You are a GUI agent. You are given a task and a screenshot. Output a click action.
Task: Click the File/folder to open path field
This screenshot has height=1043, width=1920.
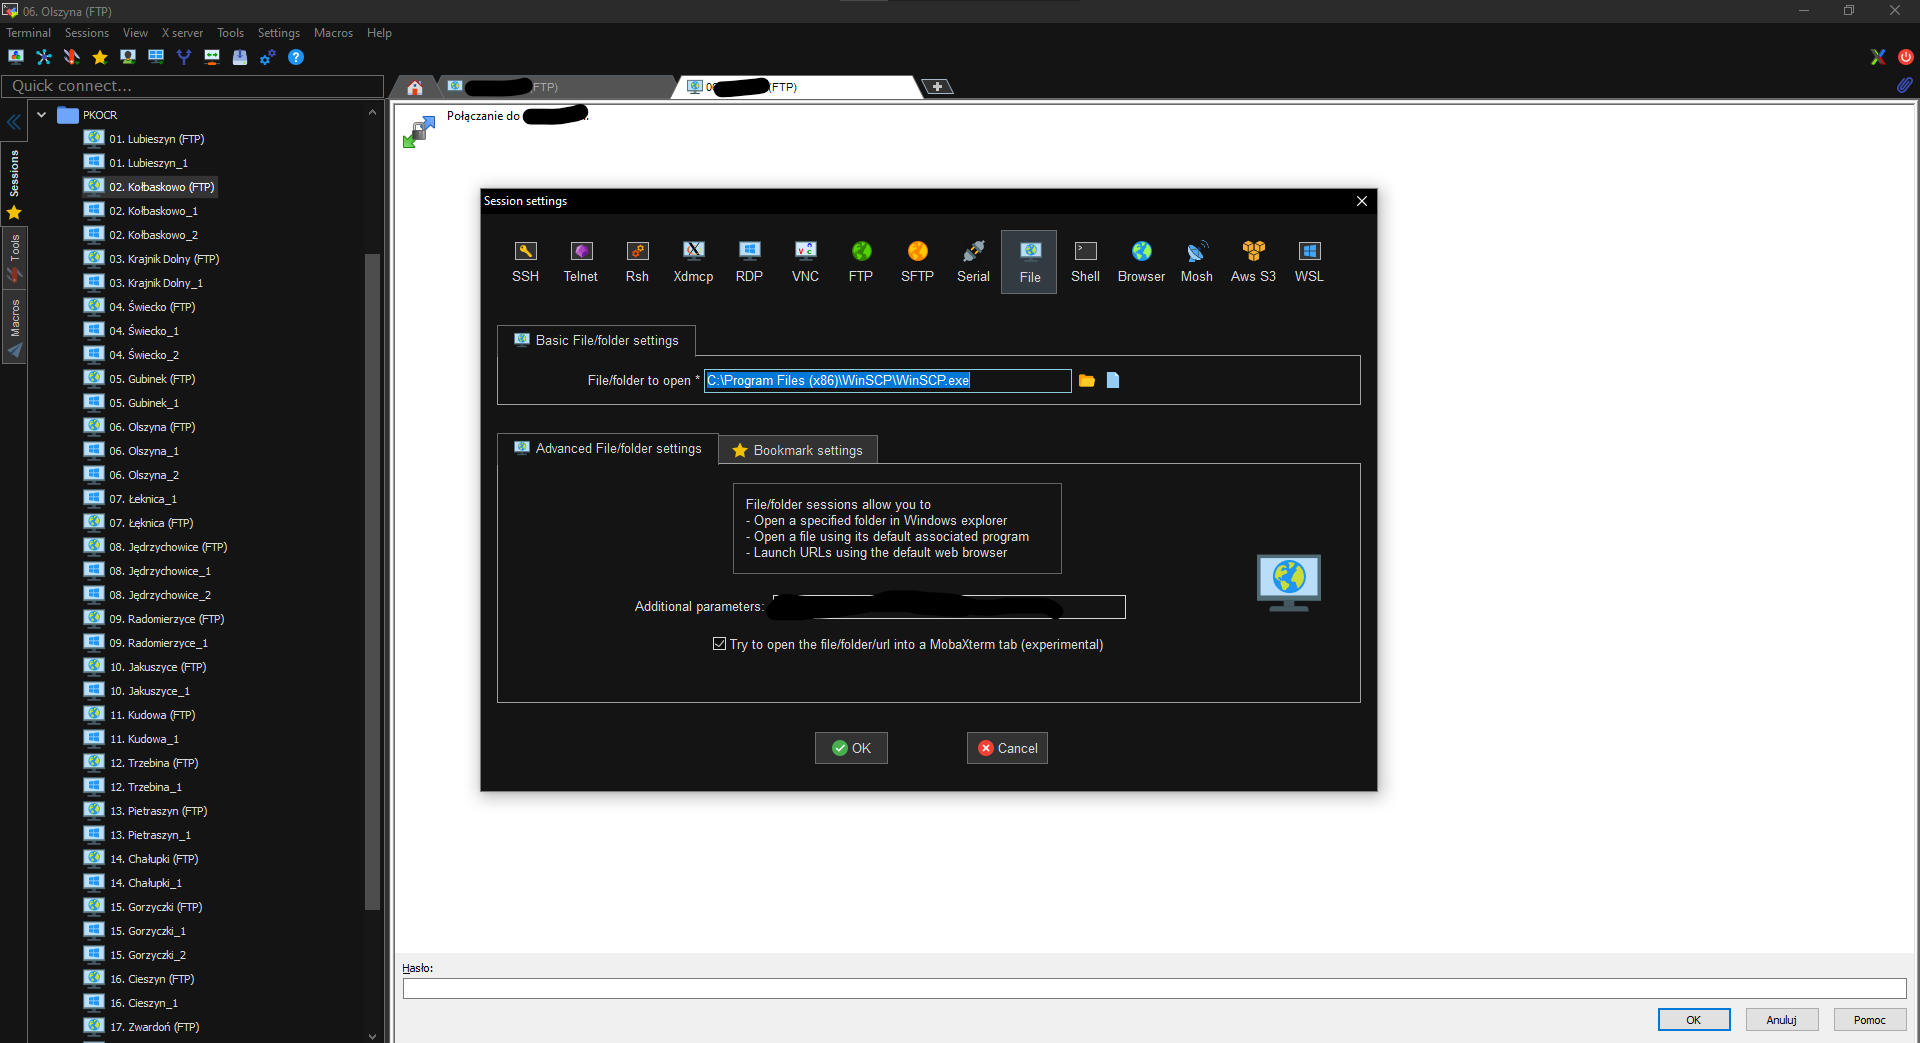[887, 381]
